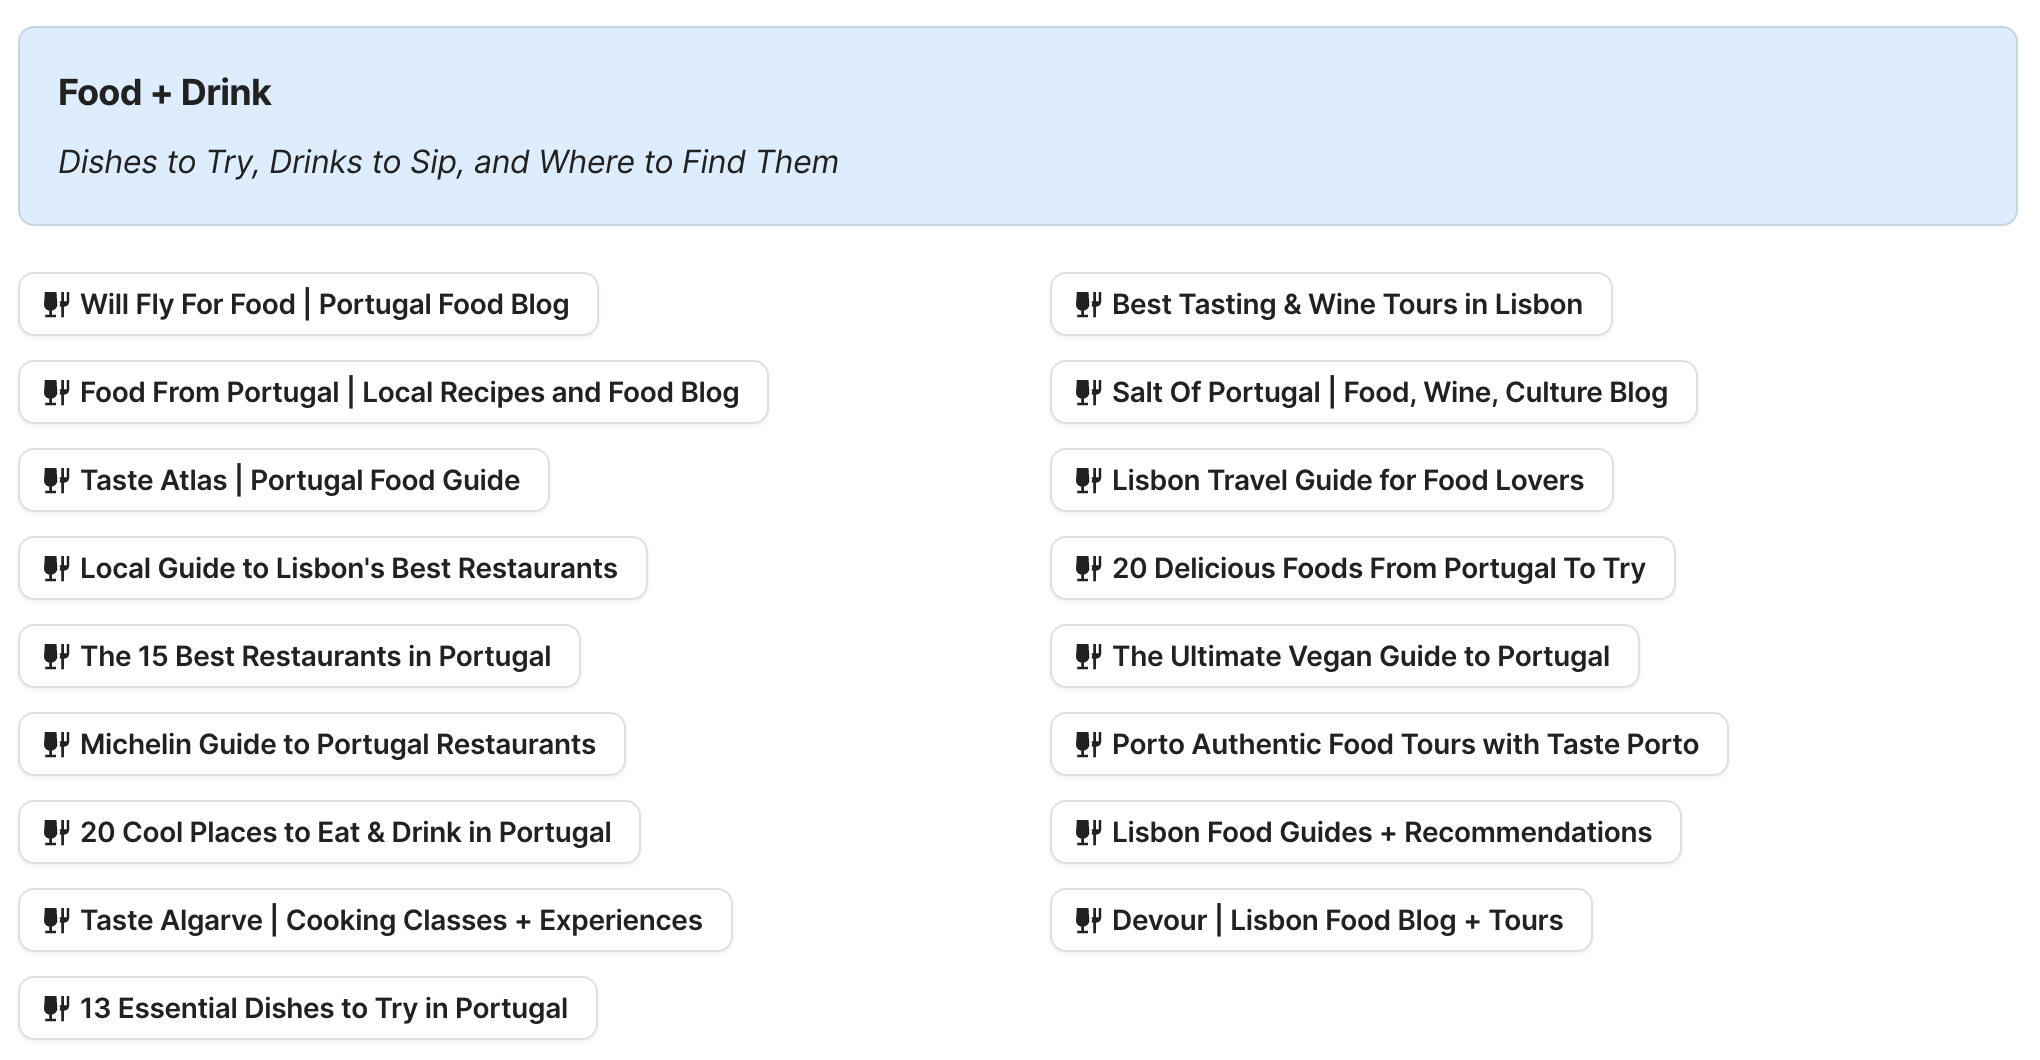Open Lisbon Travel Guide for Food Lovers
Viewport: 2040px width, 1060px height.
coord(1333,480)
